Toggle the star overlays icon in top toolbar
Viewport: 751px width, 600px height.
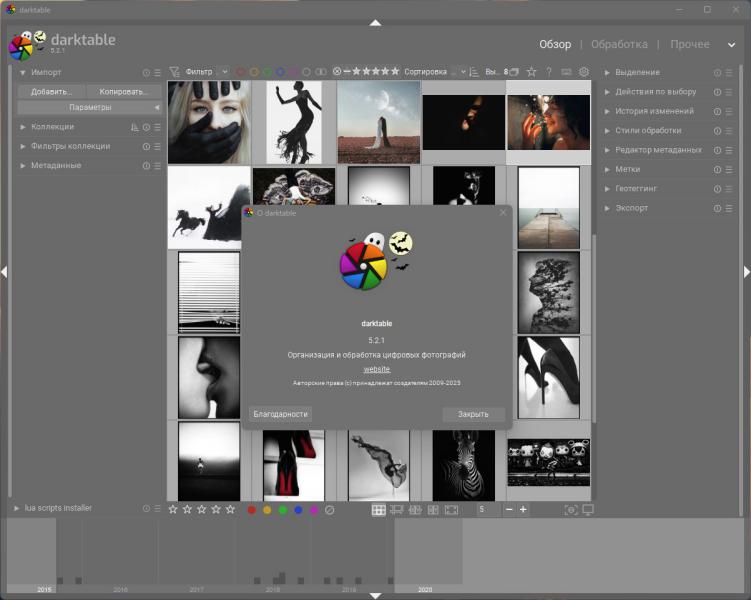pyautogui.click(x=531, y=72)
